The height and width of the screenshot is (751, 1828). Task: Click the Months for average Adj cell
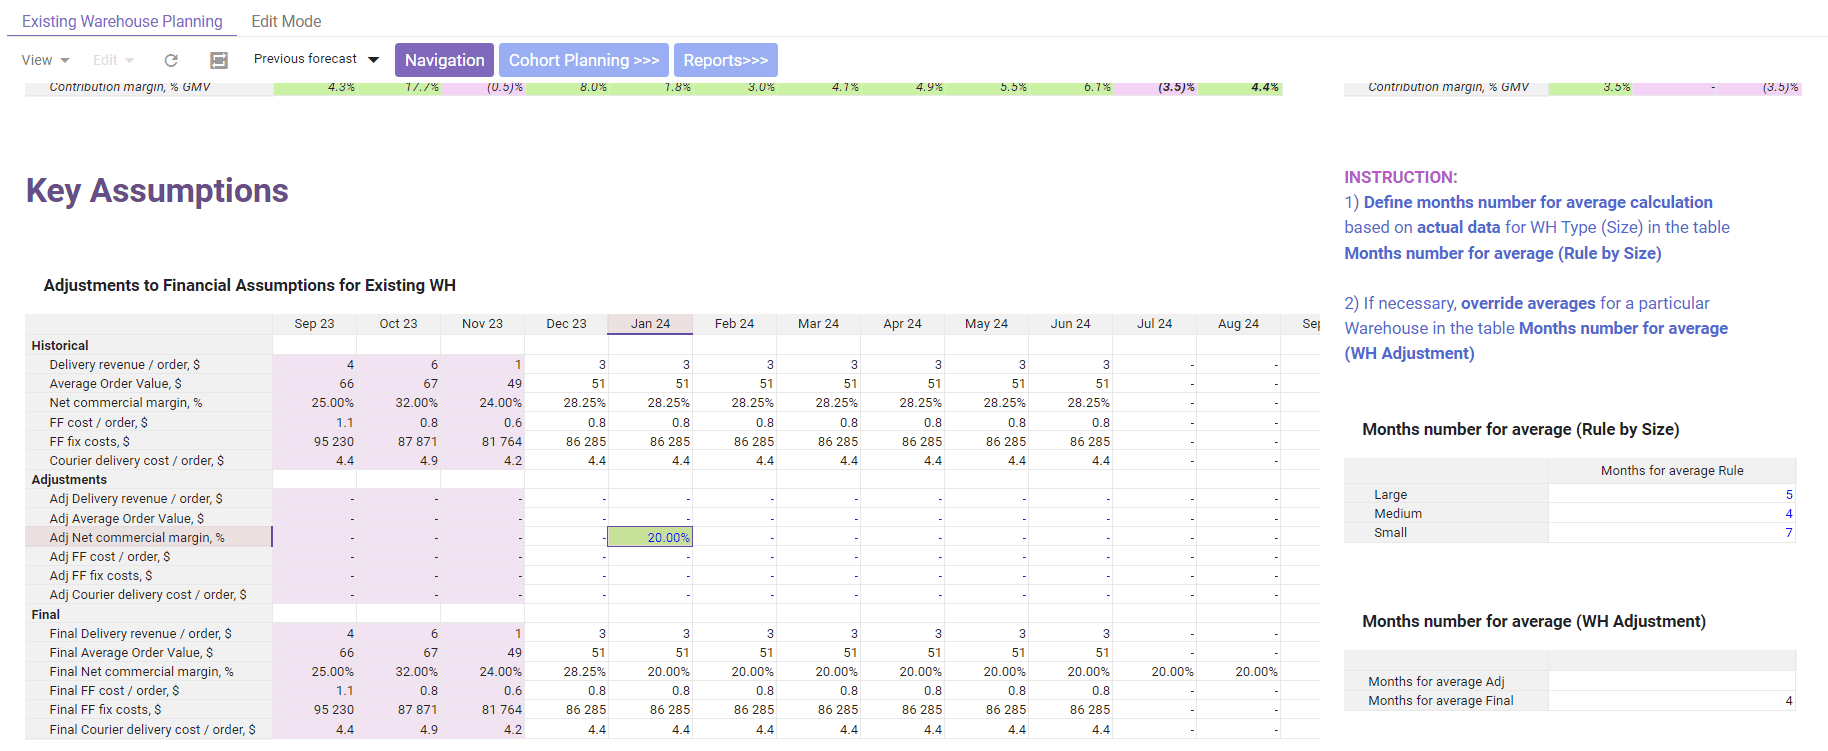pos(1671,682)
